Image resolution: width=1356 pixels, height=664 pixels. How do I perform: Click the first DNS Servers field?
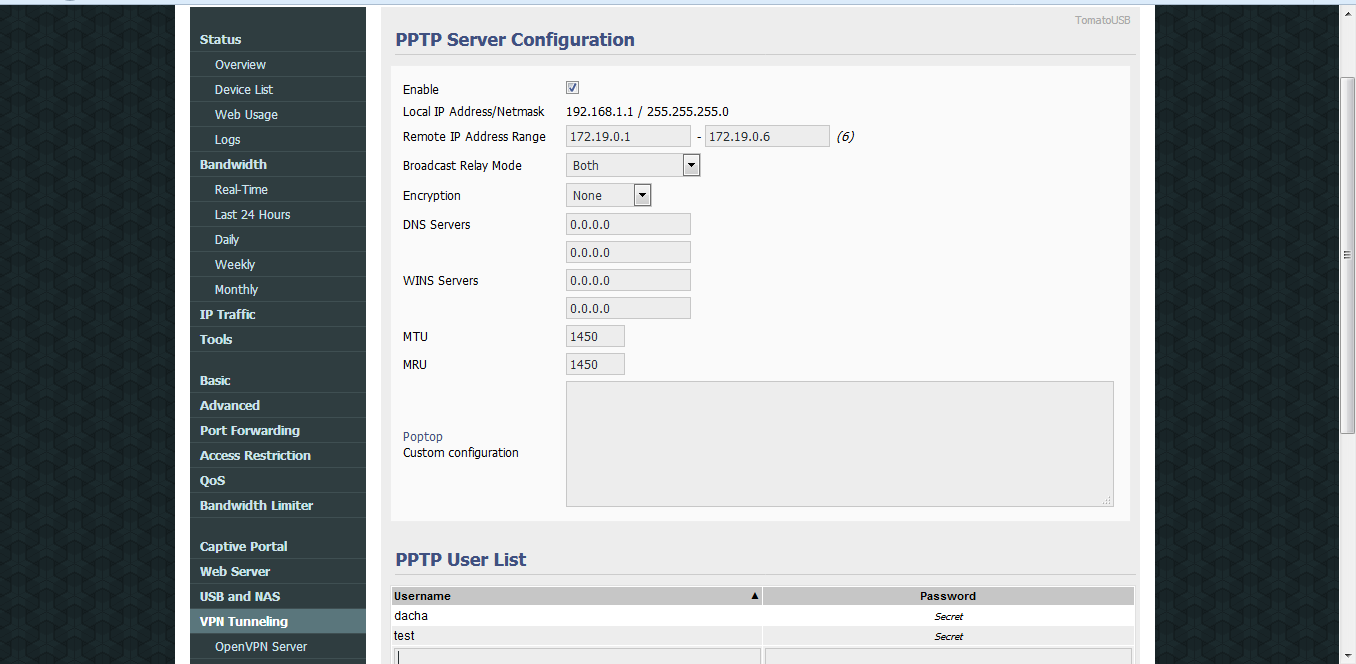628,224
